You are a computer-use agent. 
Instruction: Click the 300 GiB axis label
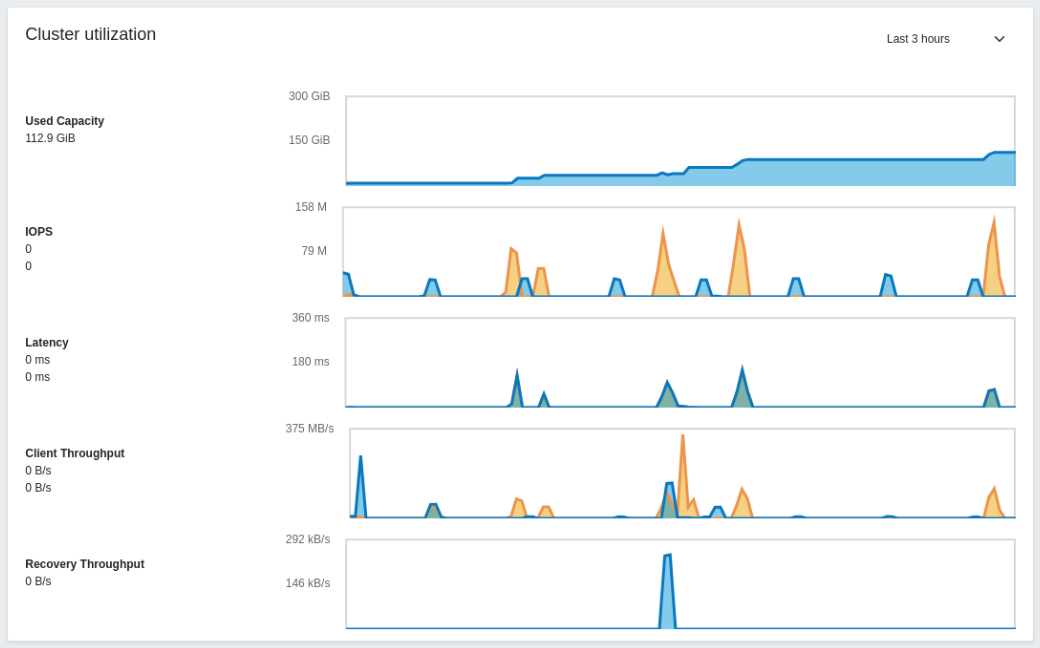[311, 96]
